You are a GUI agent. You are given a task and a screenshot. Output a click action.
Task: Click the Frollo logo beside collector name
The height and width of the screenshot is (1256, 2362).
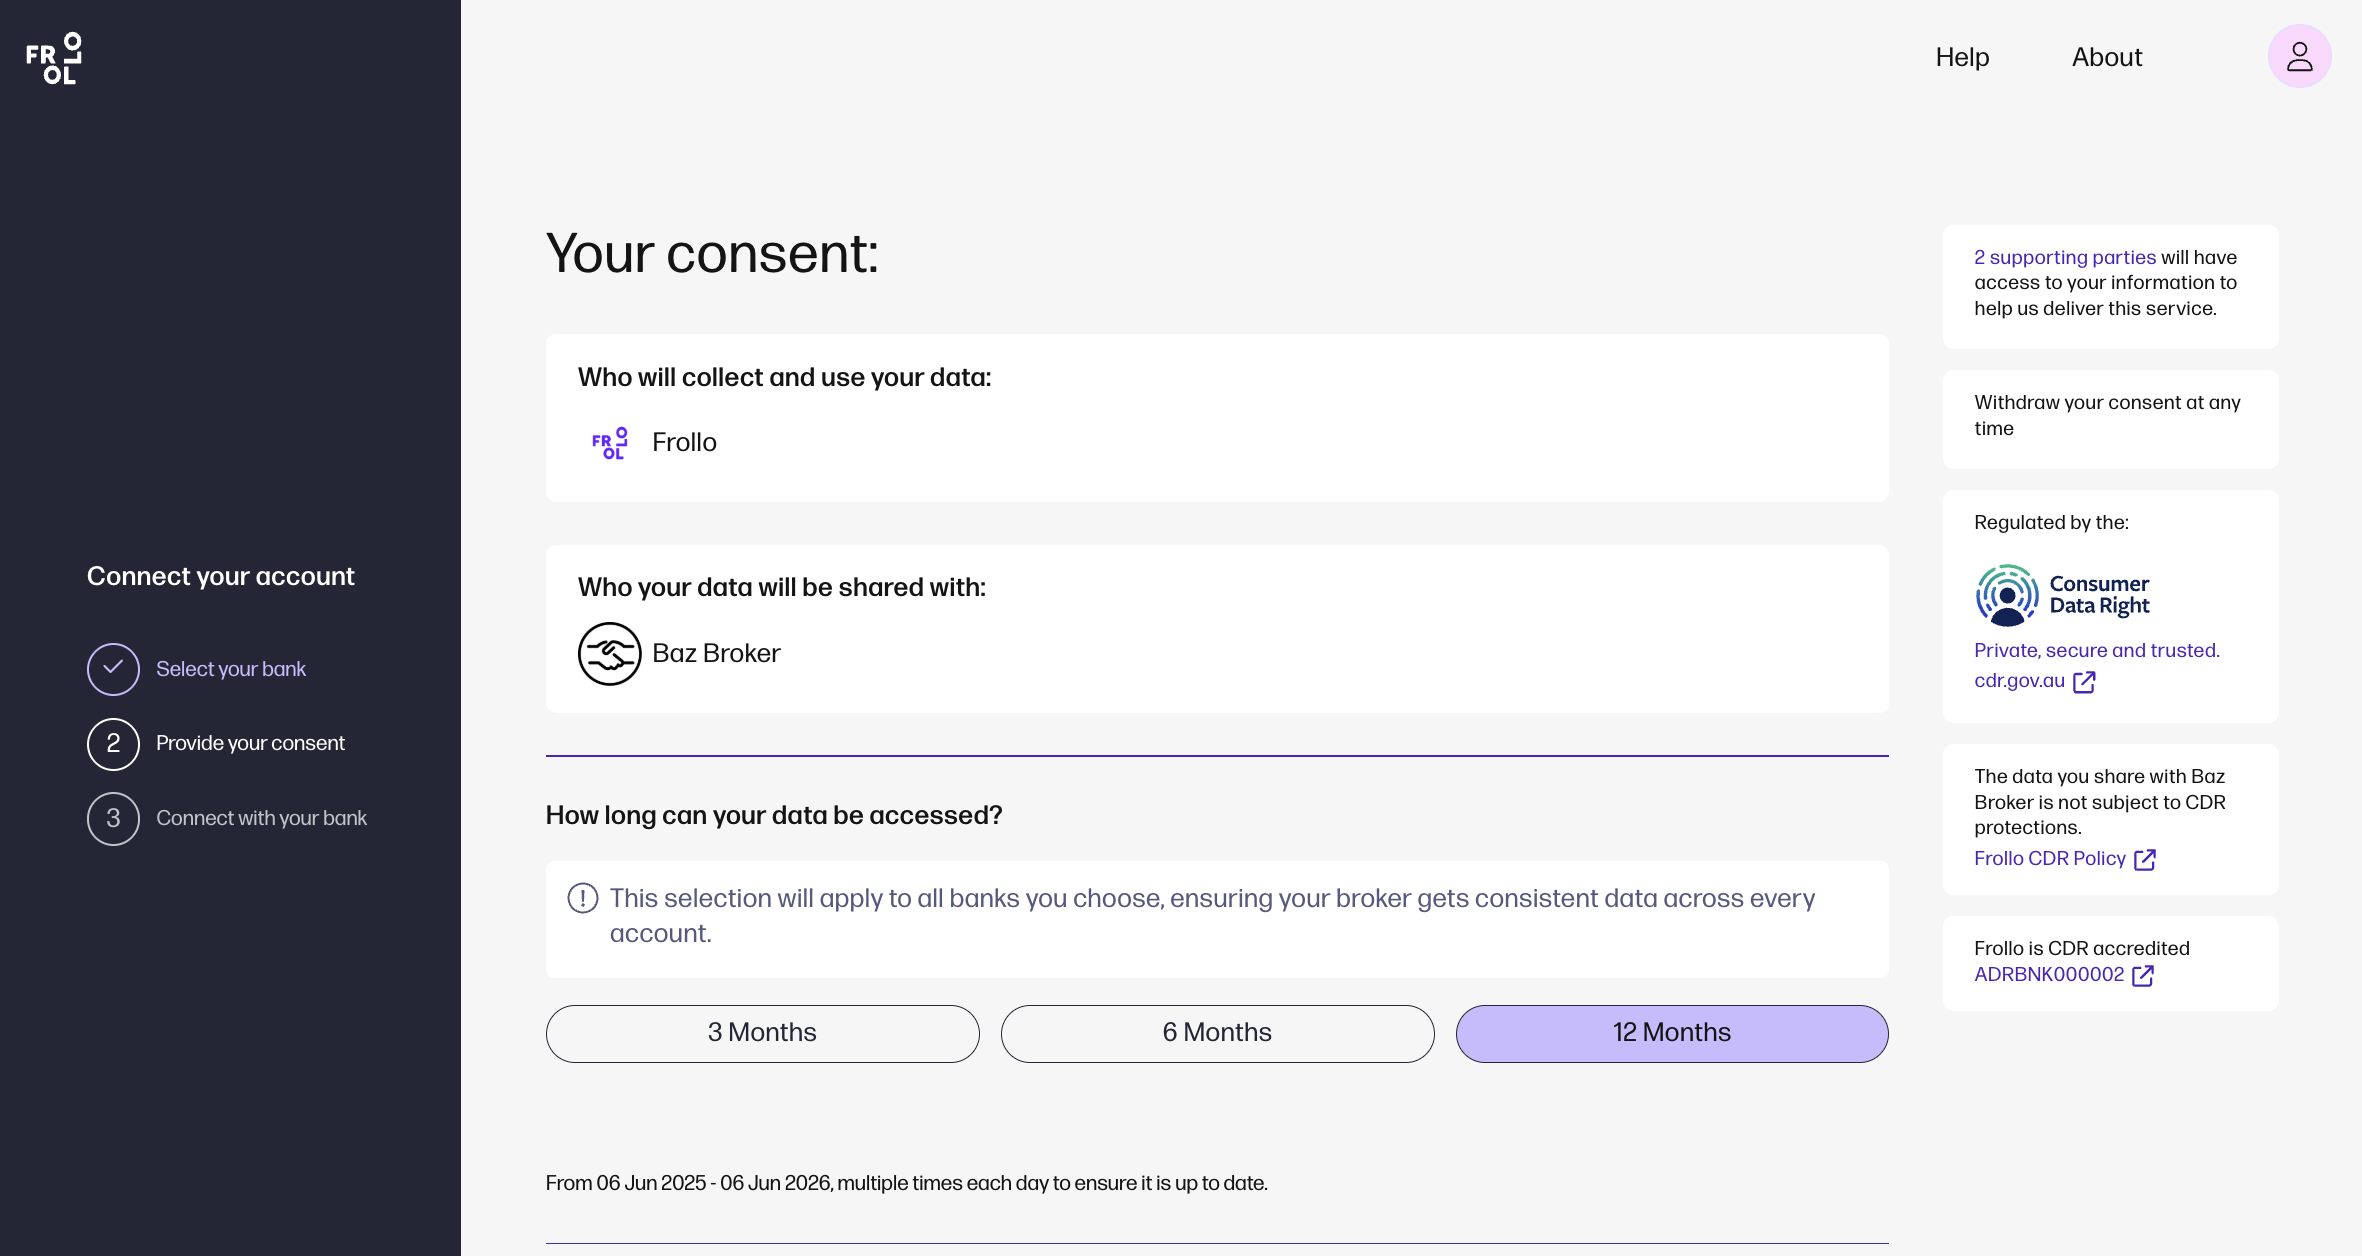pos(609,443)
